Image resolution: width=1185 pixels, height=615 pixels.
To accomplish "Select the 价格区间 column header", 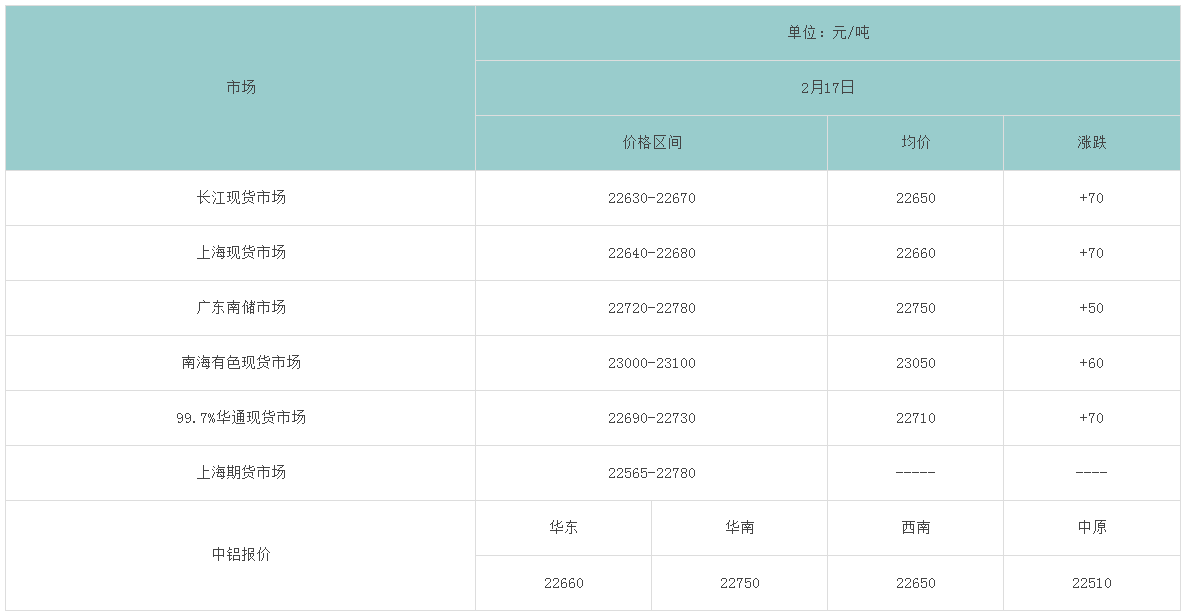I will (651, 143).
